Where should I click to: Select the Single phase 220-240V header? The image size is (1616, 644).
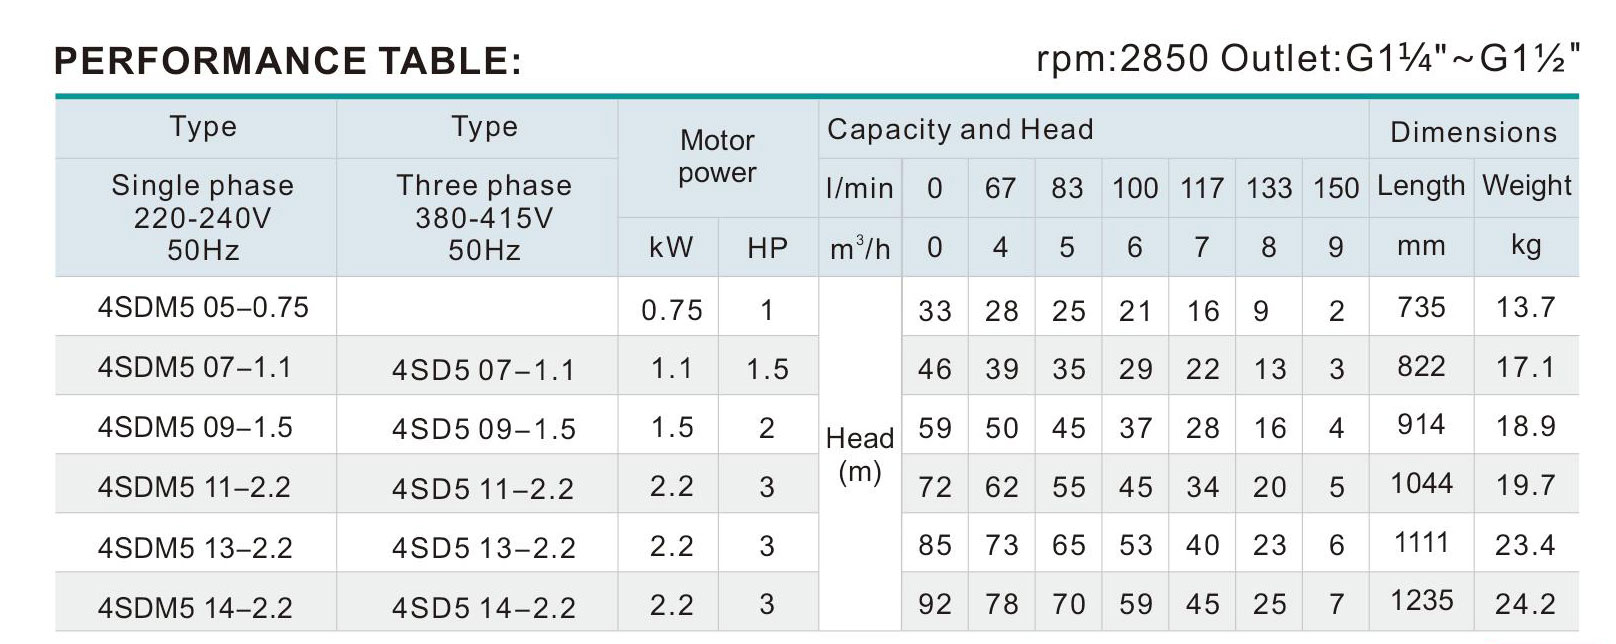(x=202, y=217)
